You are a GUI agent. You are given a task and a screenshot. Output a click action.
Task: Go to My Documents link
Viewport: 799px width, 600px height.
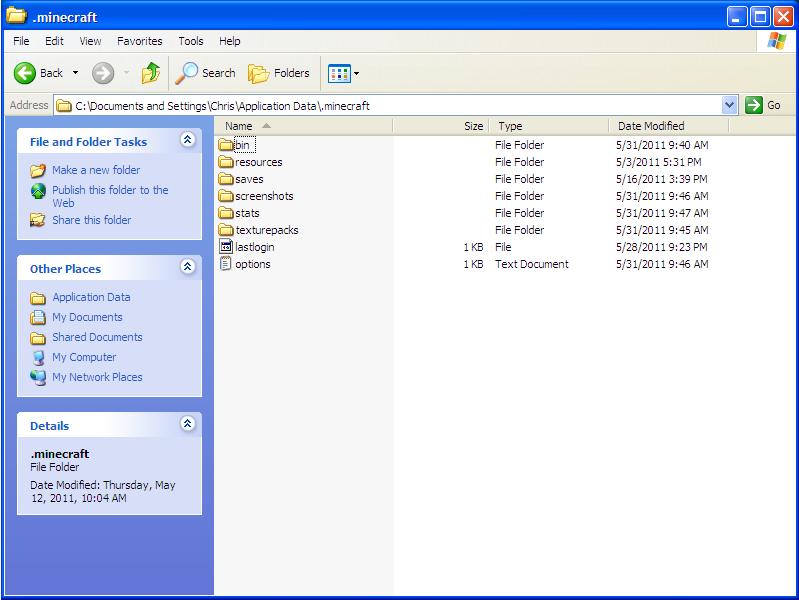pyautogui.click(x=87, y=317)
